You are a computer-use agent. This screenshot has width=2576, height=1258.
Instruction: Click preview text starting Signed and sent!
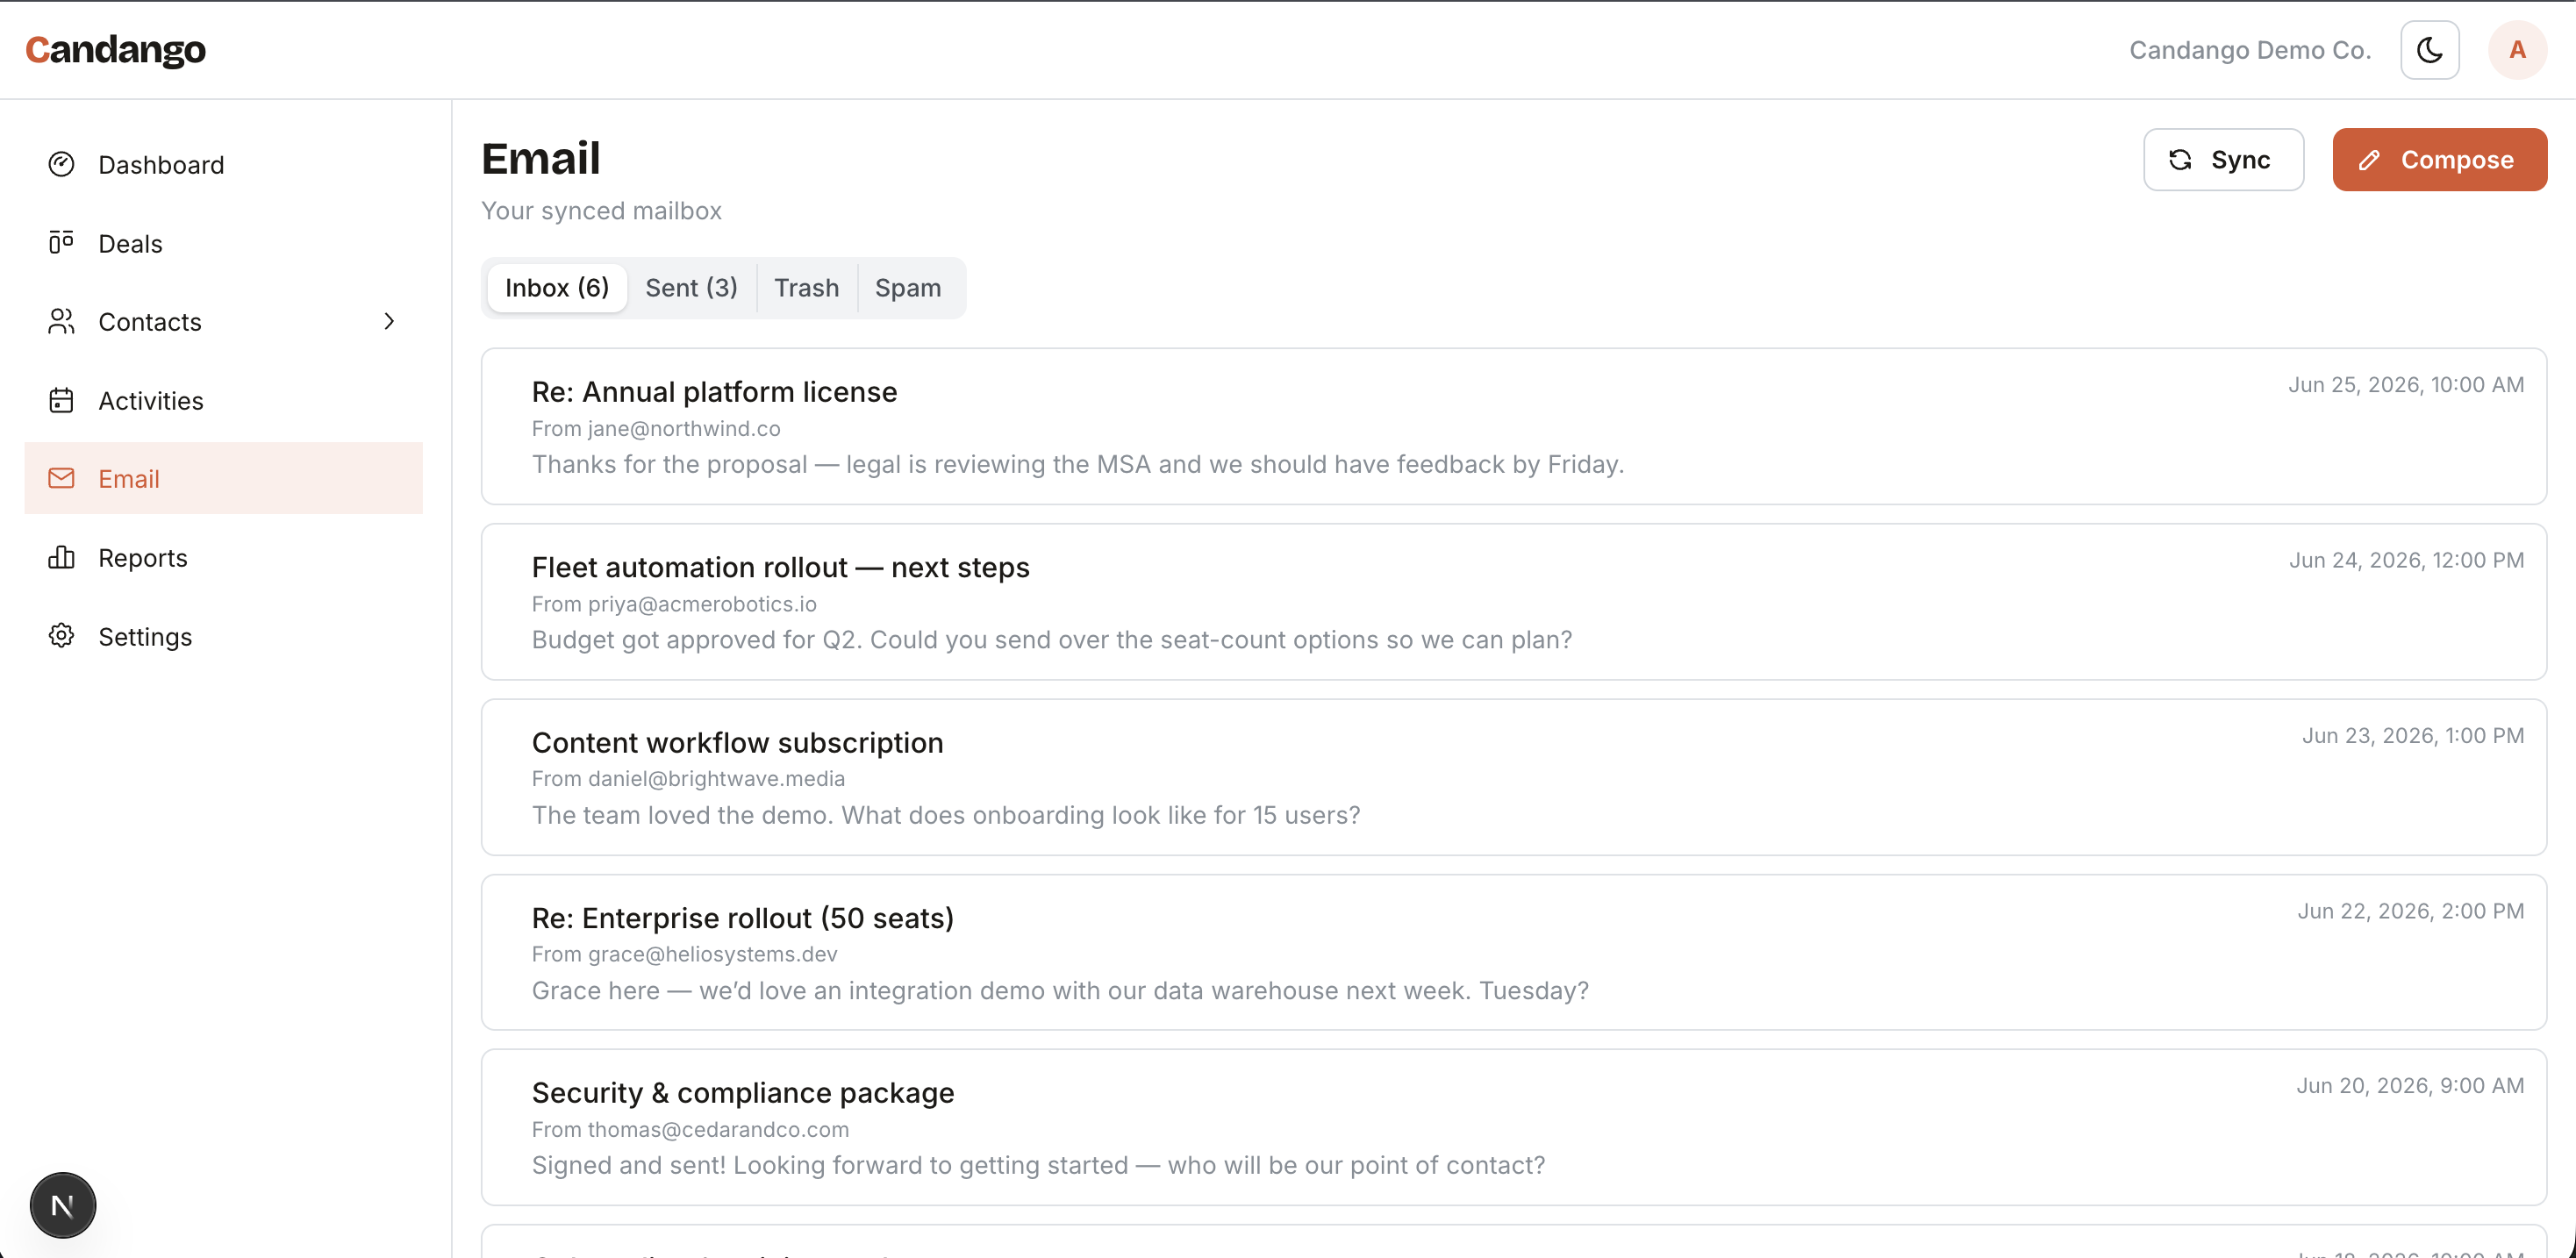[x=1038, y=1165]
